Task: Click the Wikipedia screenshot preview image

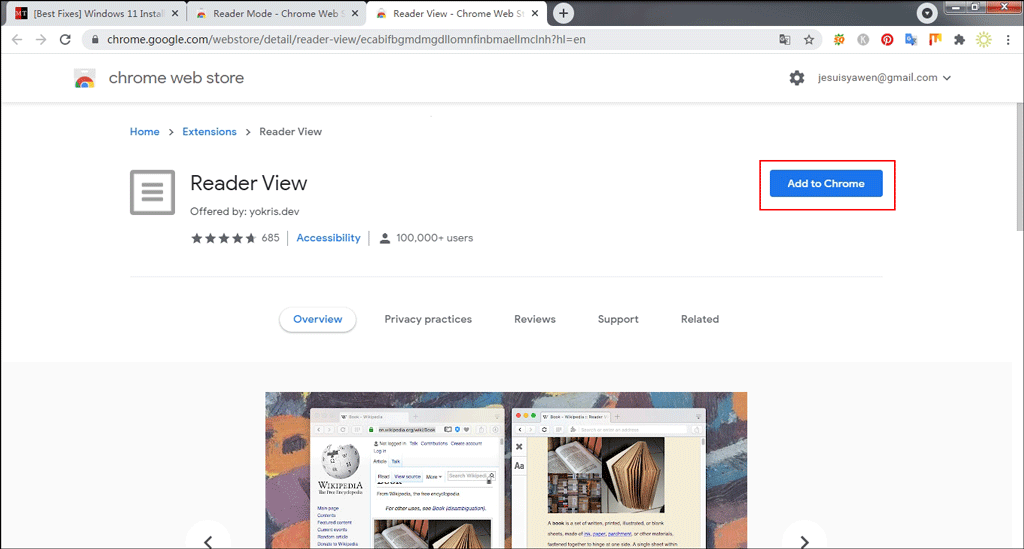Action: click(x=506, y=470)
